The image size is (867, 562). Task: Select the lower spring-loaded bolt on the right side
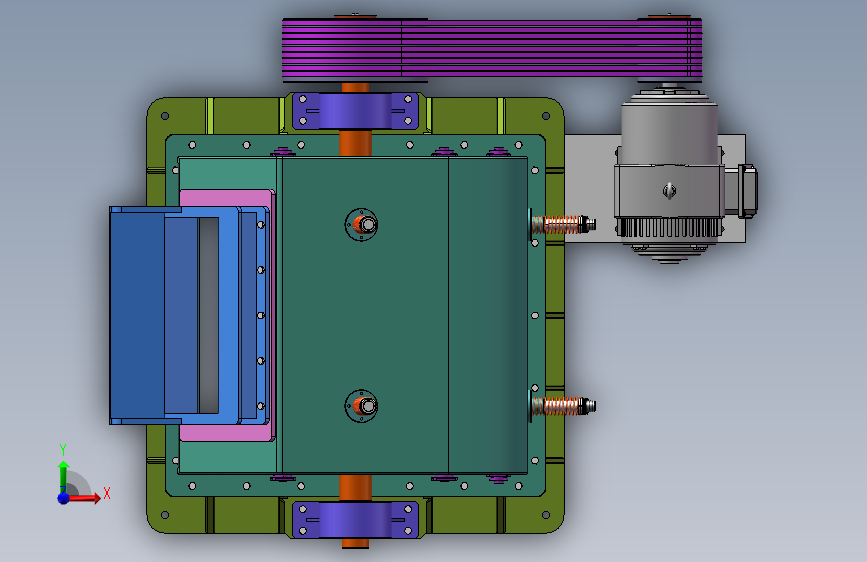(x=563, y=406)
